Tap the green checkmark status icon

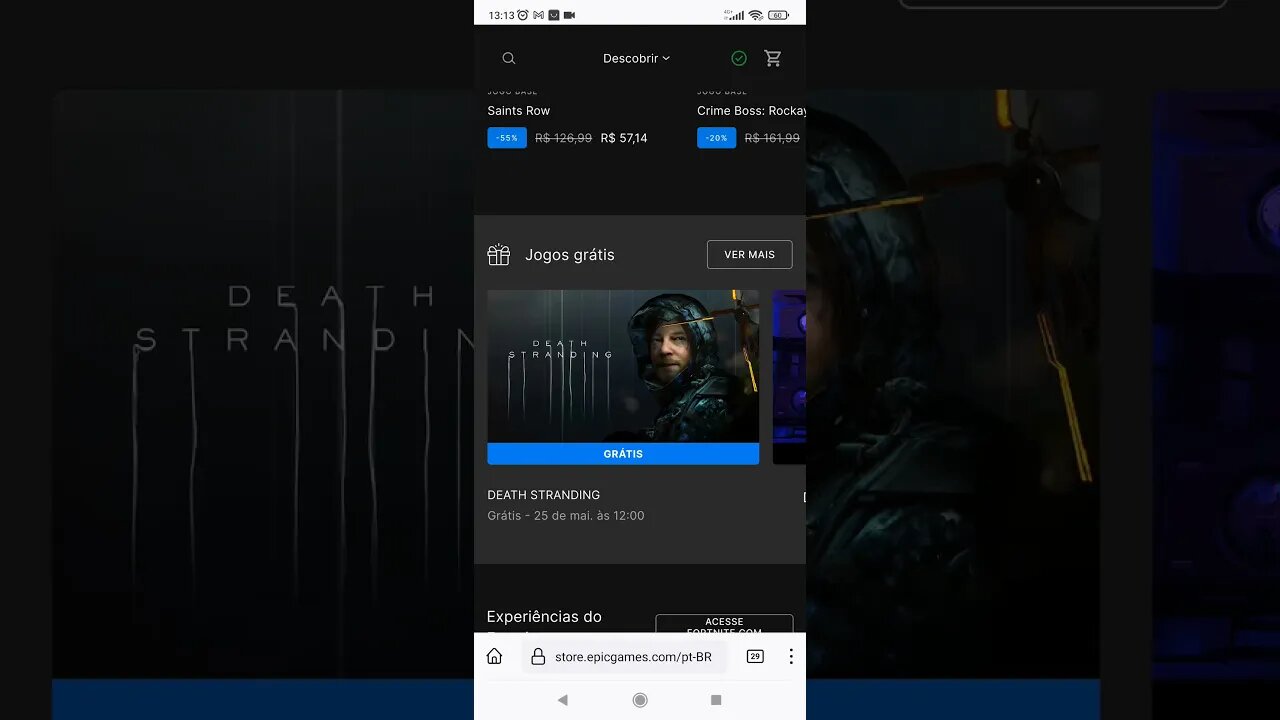click(739, 58)
